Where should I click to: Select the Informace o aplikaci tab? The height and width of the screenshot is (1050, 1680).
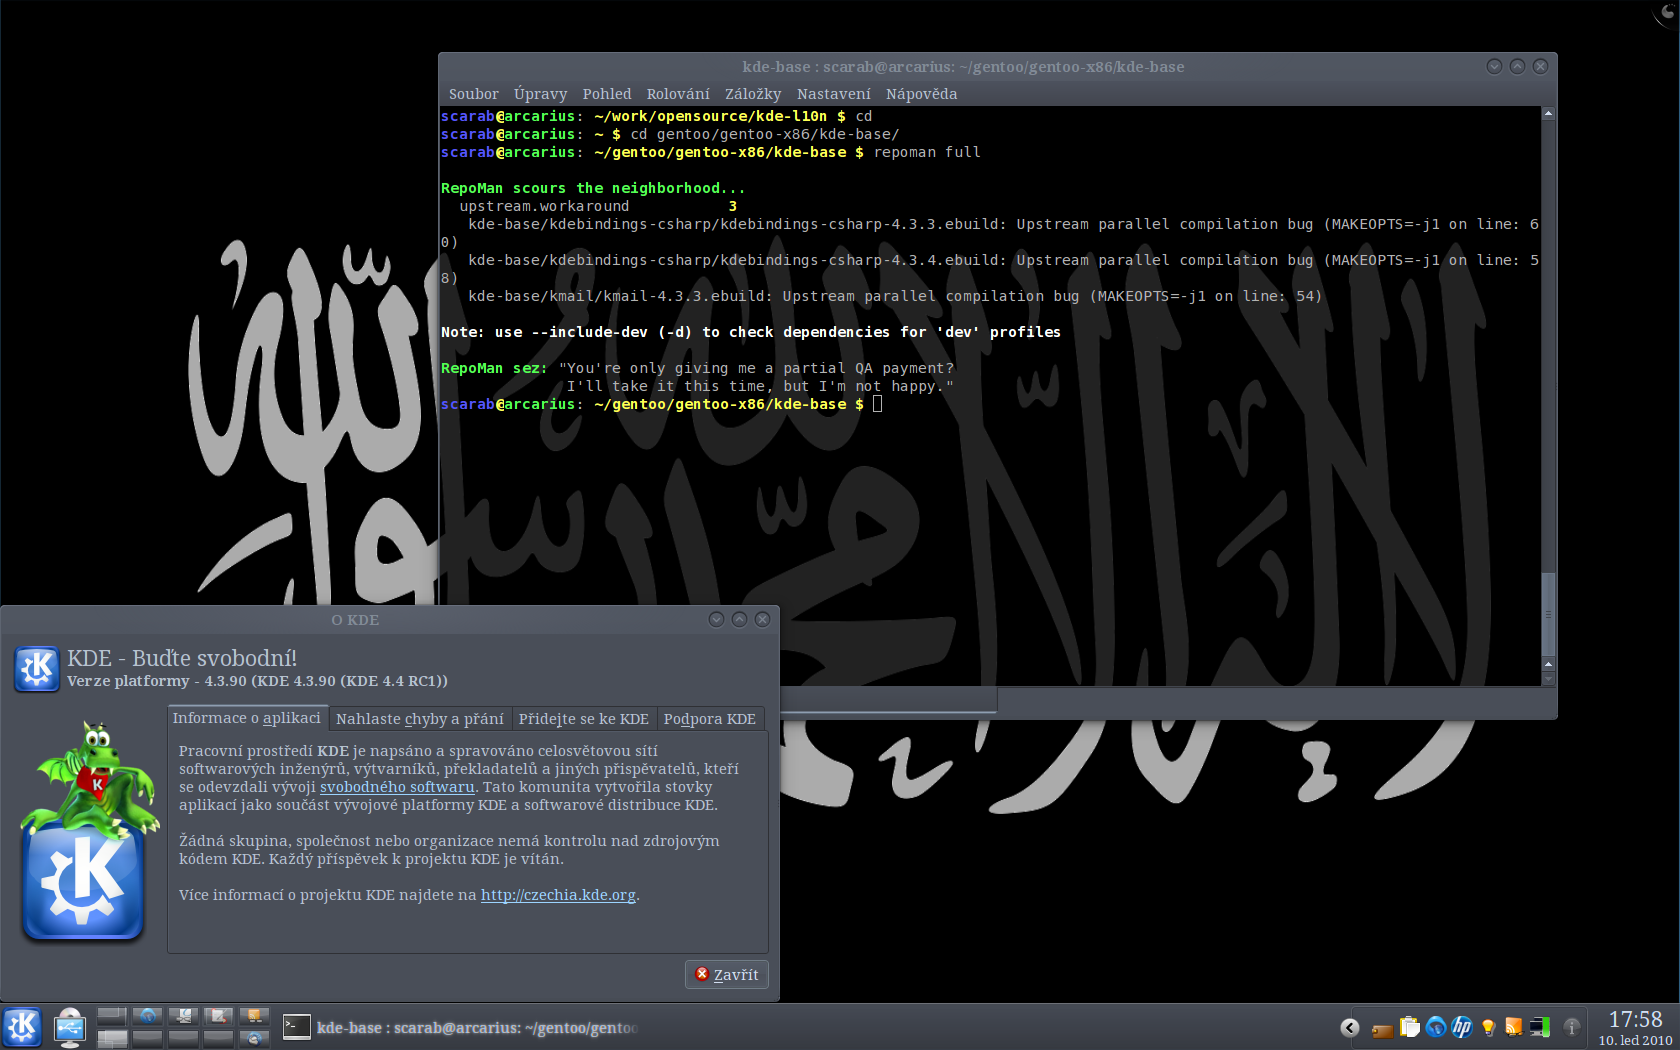pos(246,718)
